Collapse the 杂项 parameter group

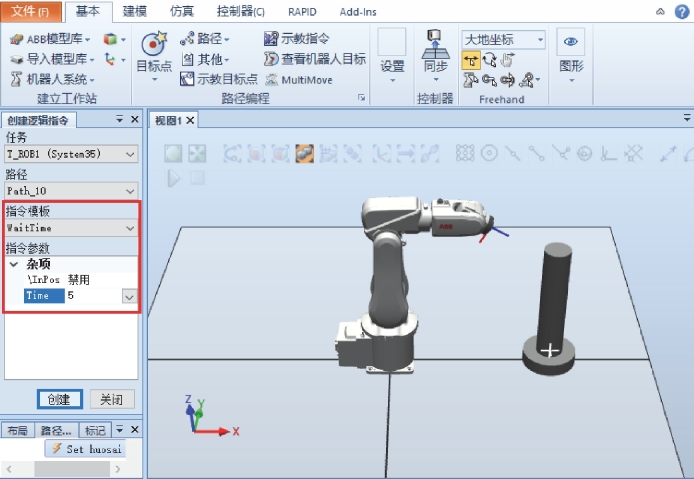point(14,265)
